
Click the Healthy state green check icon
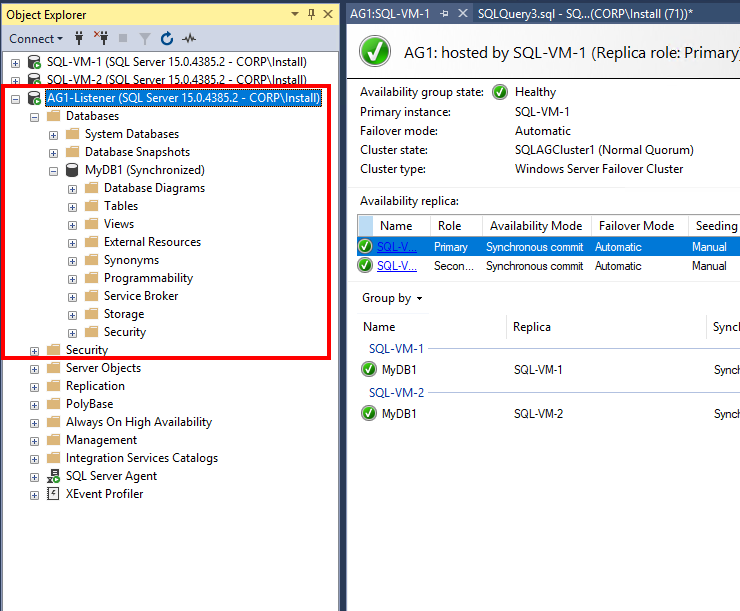tap(500, 92)
